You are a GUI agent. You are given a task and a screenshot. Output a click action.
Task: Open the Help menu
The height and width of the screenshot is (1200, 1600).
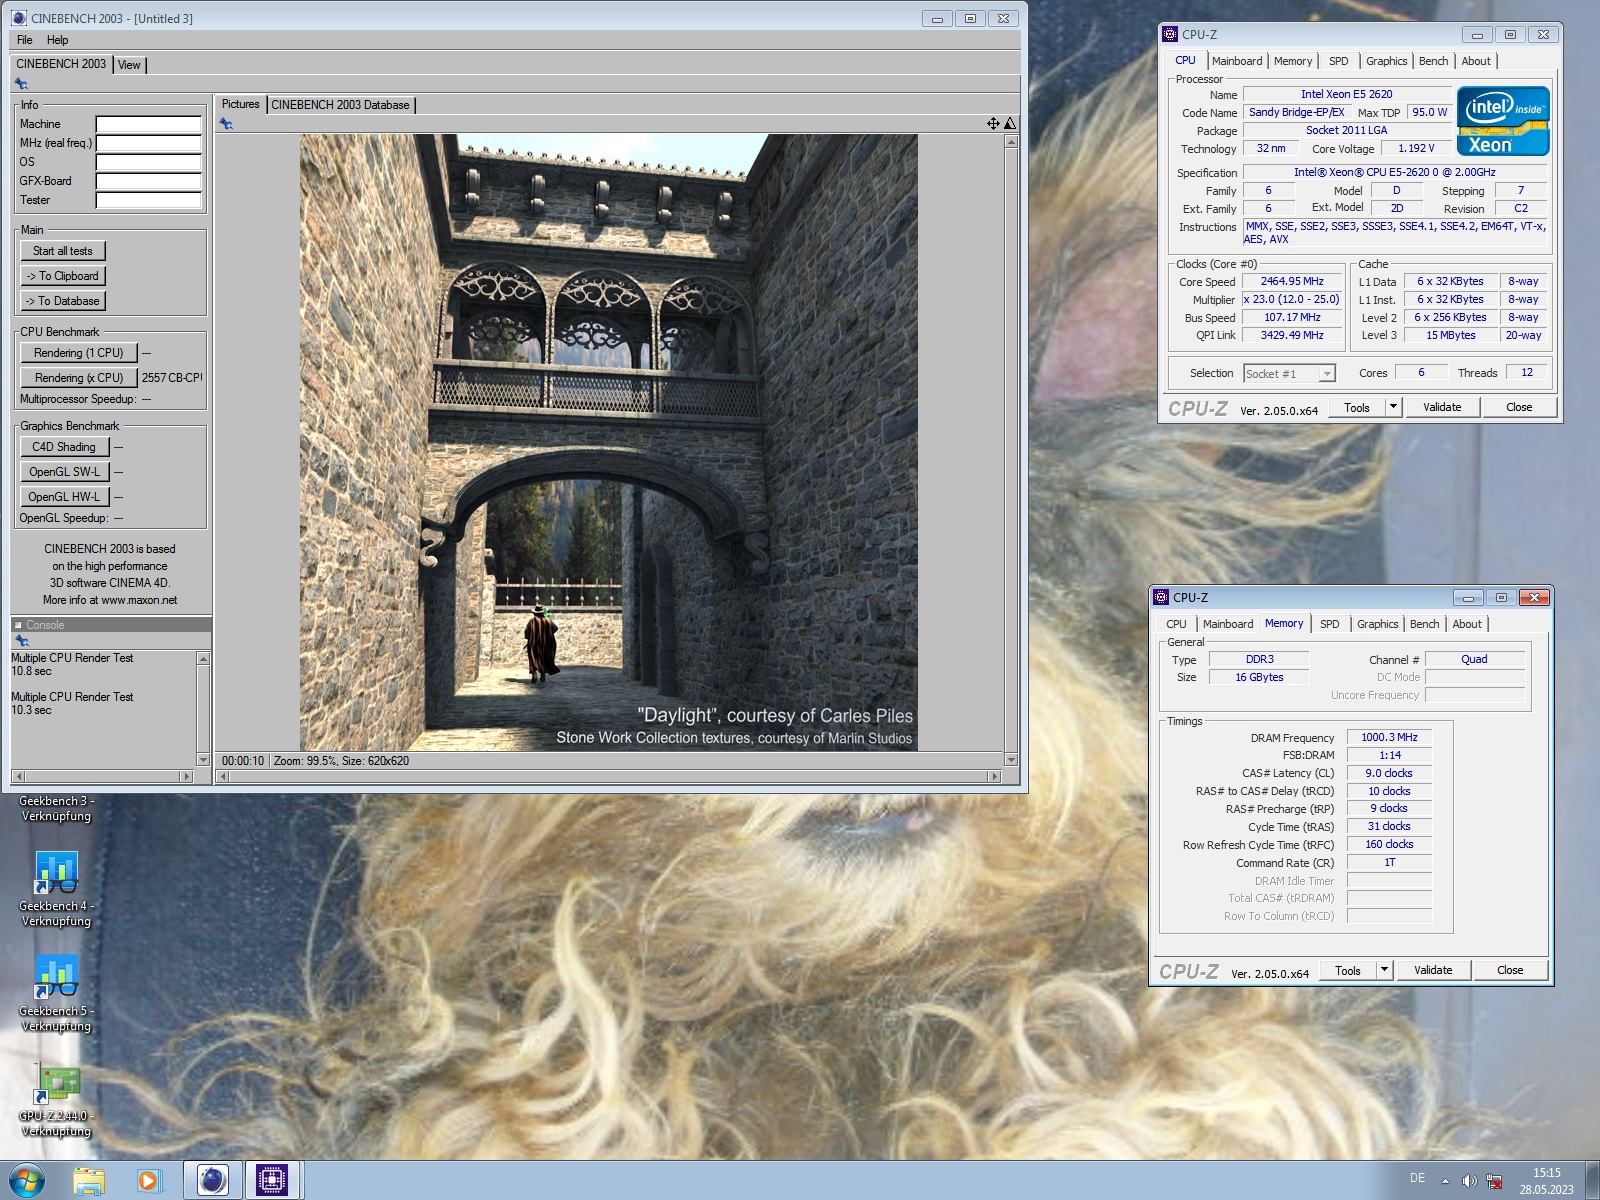point(57,40)
